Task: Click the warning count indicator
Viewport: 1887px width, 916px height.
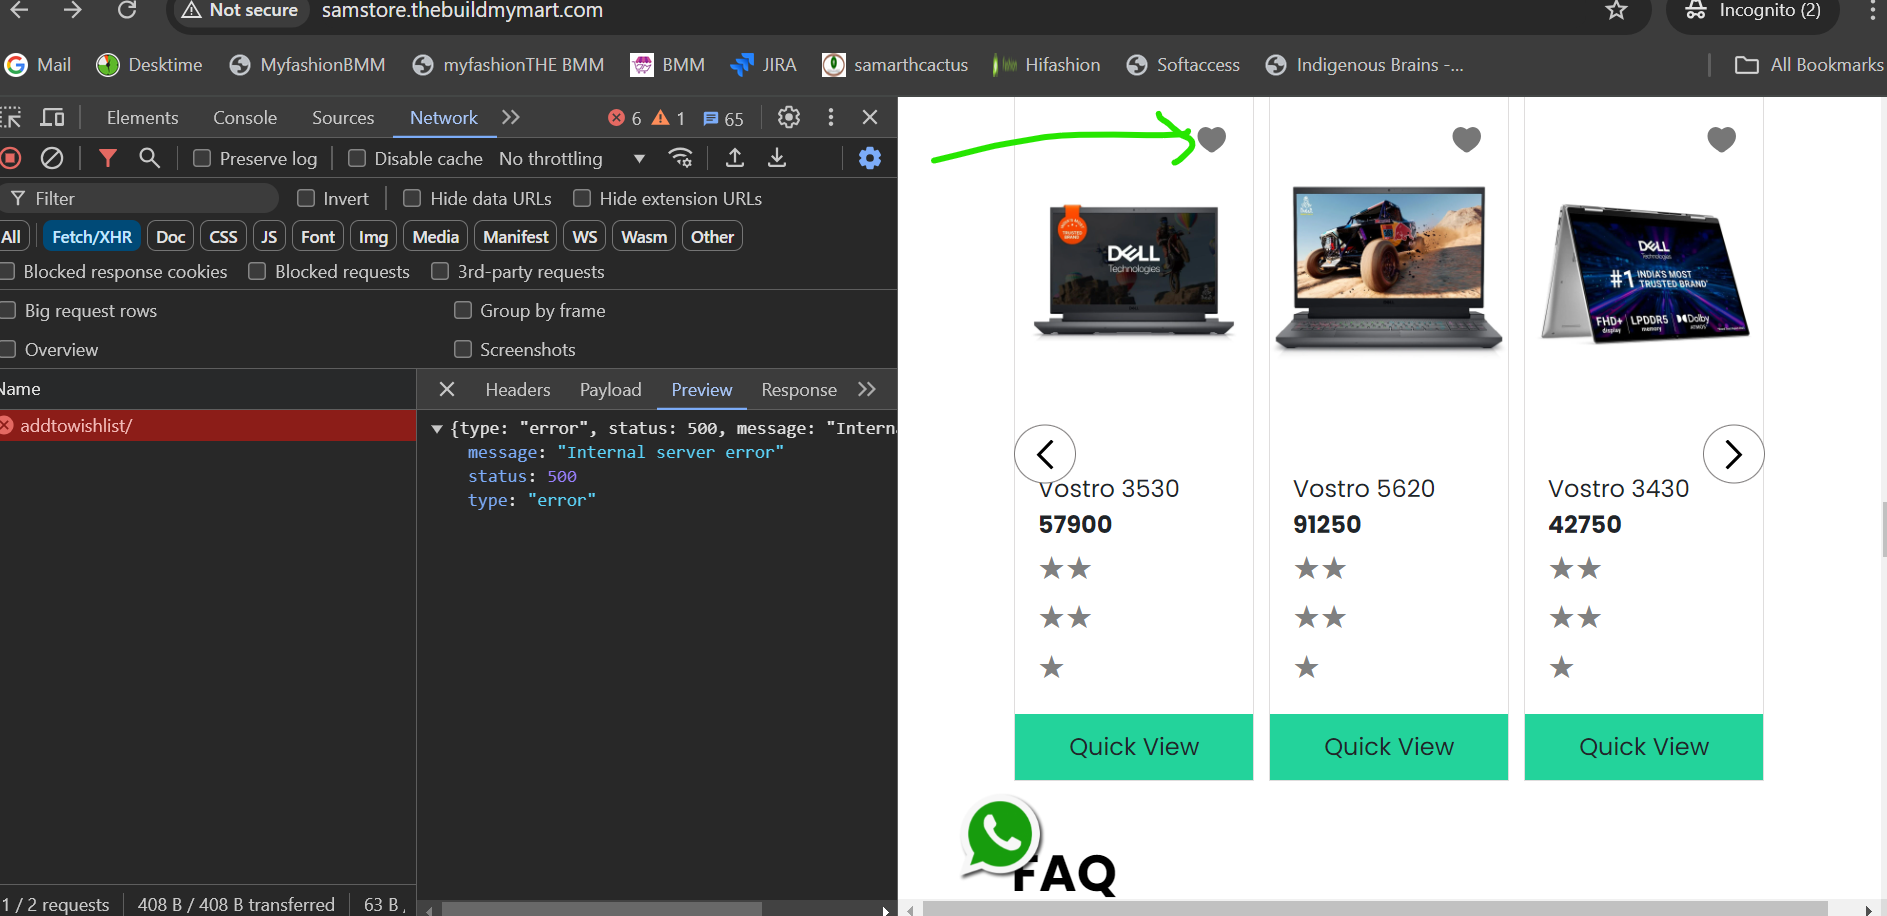Action: pos(669,118)
